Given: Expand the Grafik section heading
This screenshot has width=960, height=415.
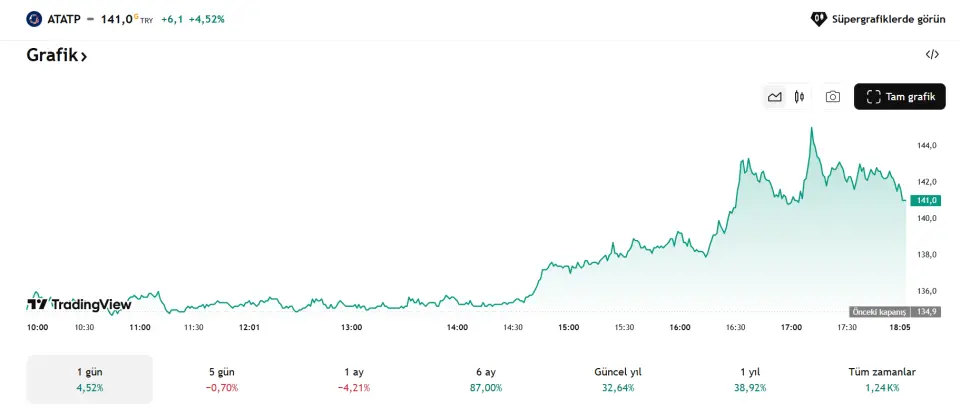Looking at the screenshot, I should tap(57, 56).
